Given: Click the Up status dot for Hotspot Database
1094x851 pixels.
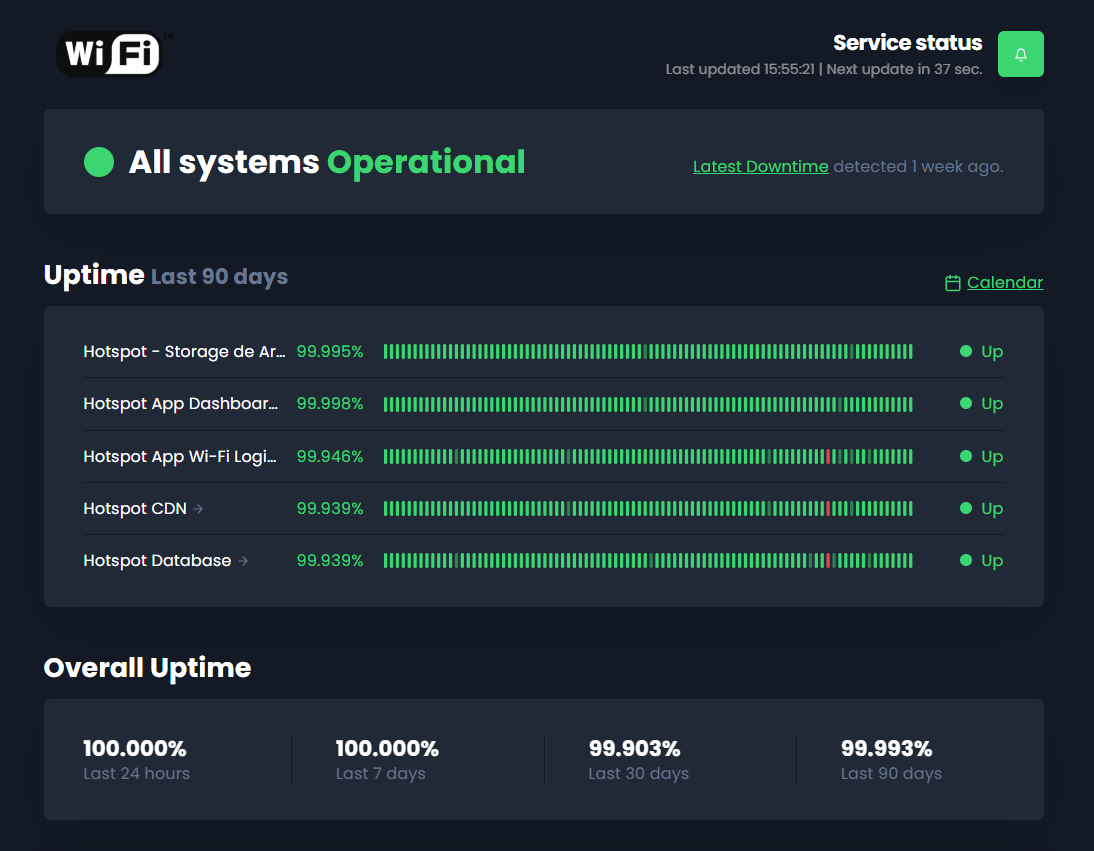Looking at the screenshot, I should 966,560.
